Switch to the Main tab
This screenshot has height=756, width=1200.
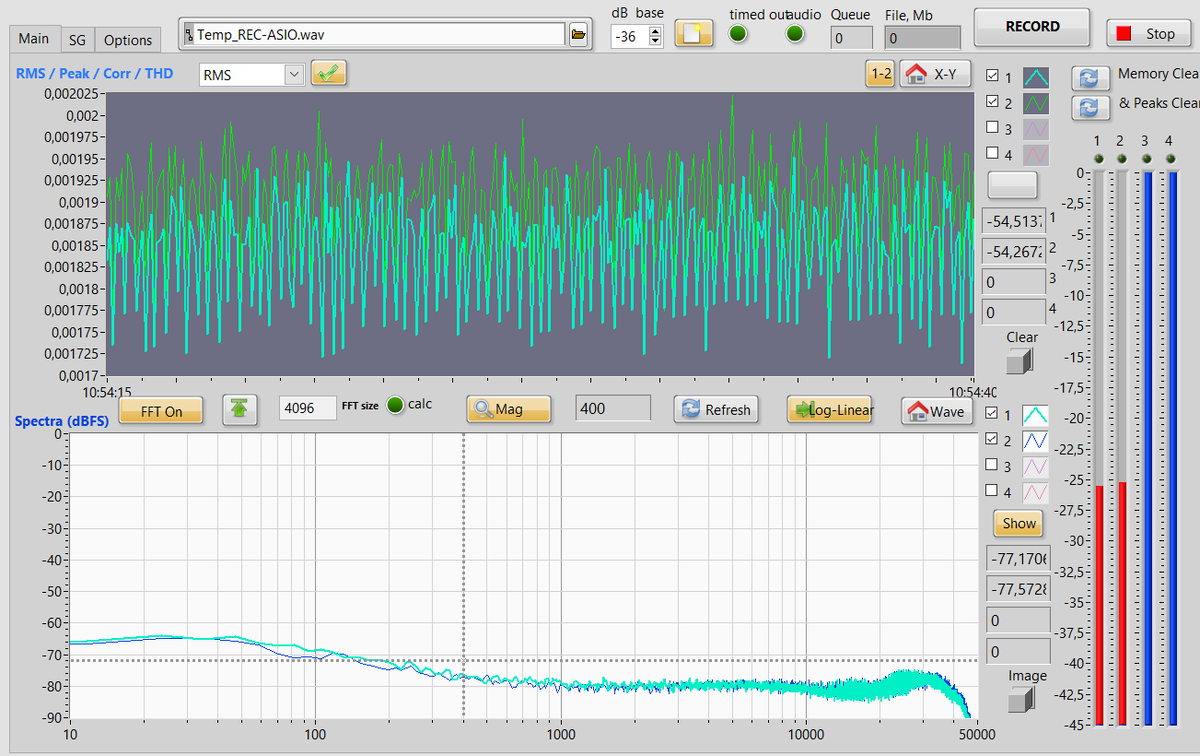(x=33, y=39)
